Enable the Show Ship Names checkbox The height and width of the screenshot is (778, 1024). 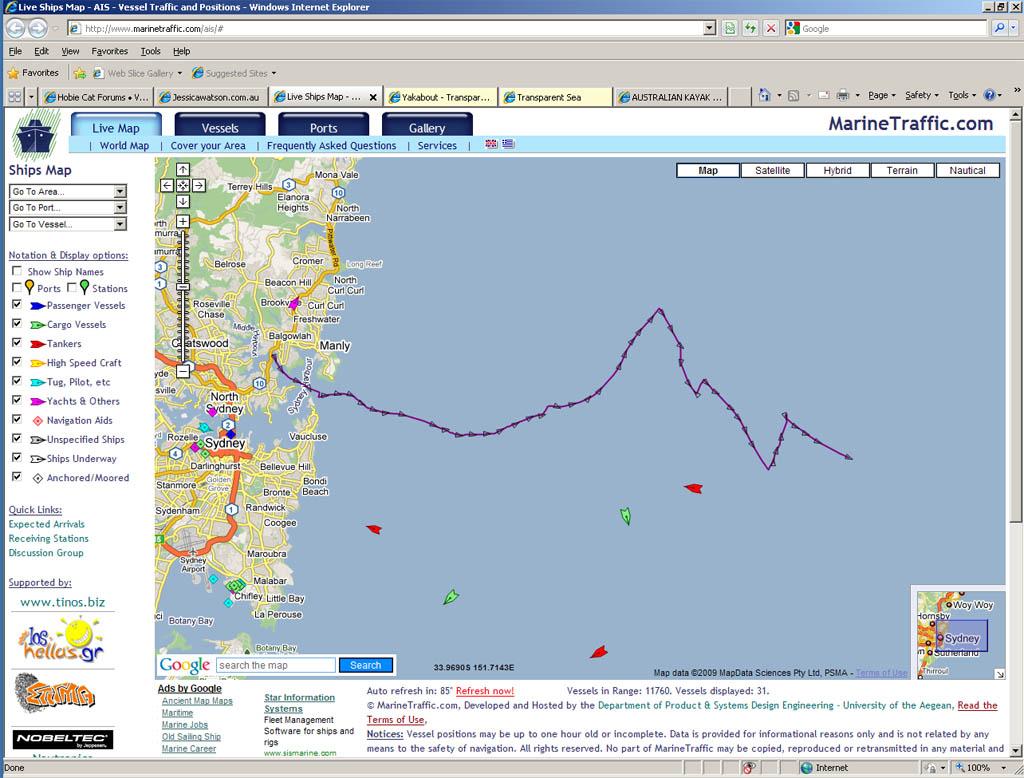[16, 271]
